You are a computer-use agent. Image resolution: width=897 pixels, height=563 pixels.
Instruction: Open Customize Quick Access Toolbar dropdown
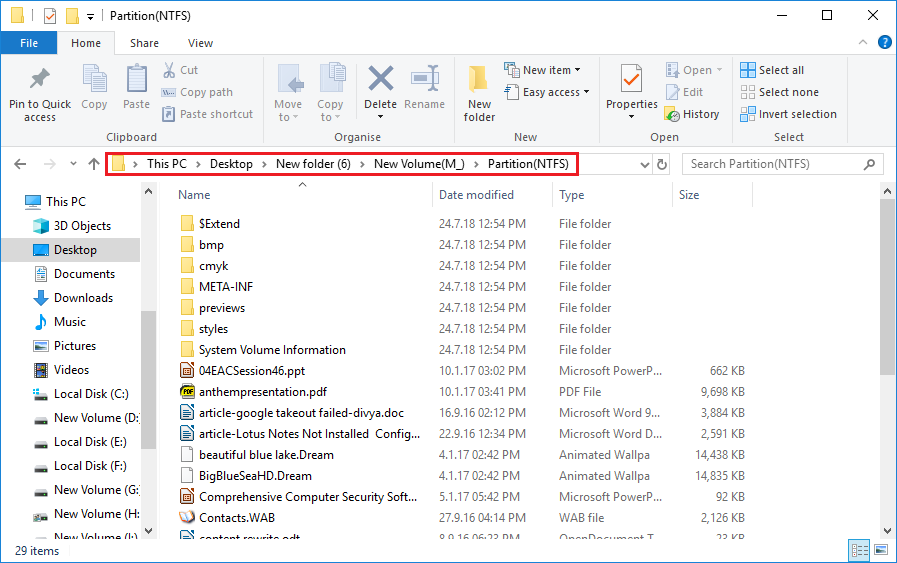pyautogui.click(x=90, y=17)
